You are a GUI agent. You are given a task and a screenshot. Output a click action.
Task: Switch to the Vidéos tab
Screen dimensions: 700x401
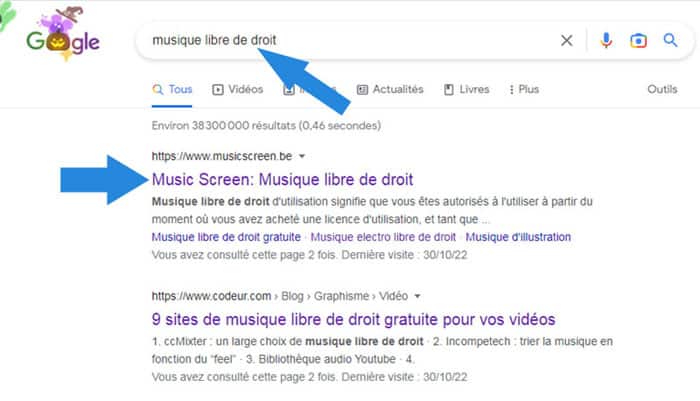point(238,89)
